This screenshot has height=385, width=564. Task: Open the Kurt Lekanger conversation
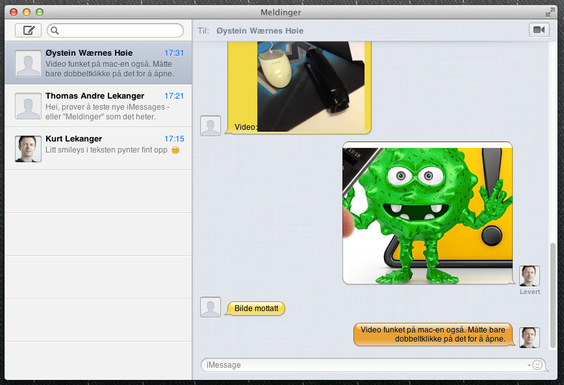[x=99, y=148]
